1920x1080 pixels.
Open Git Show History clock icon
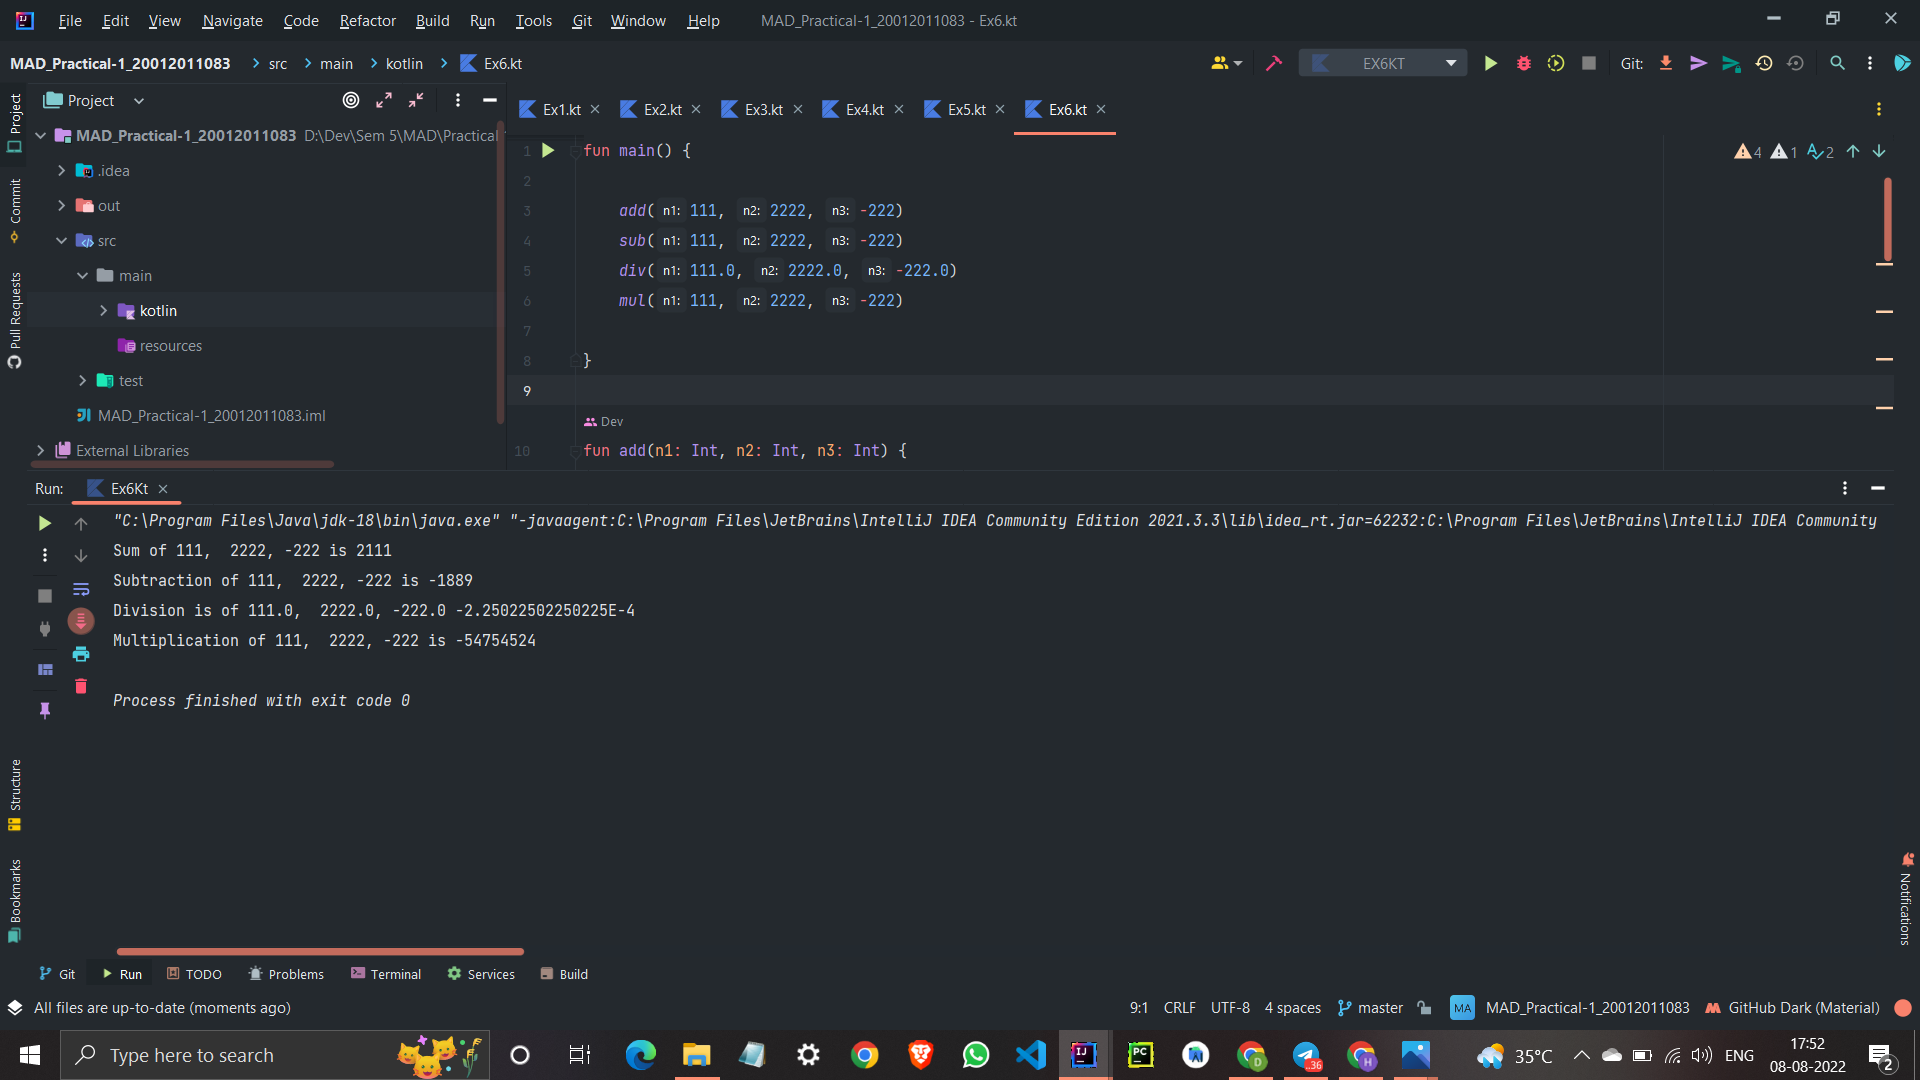tap(1764, 63)
